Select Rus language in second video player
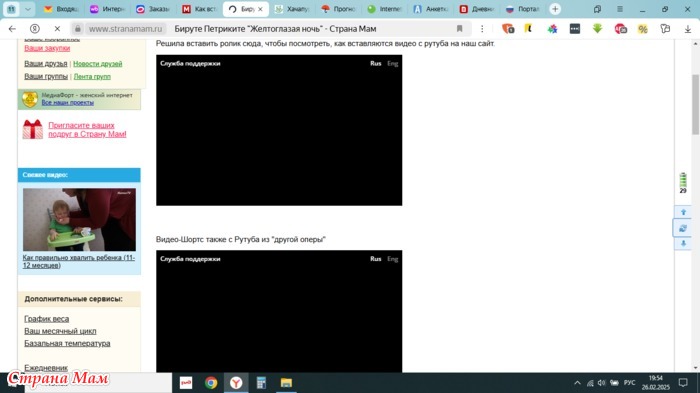This screenshot has height=393, width=700. (x=375, y=259)
